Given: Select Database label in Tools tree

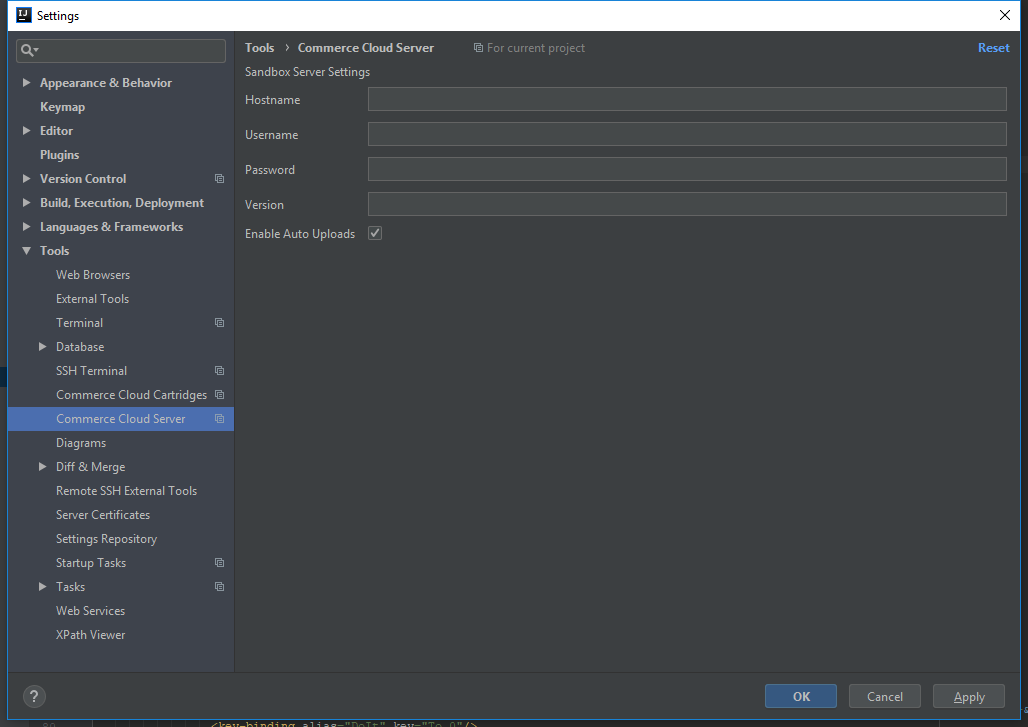Looking at the screenshot, I should coord(80,347).
